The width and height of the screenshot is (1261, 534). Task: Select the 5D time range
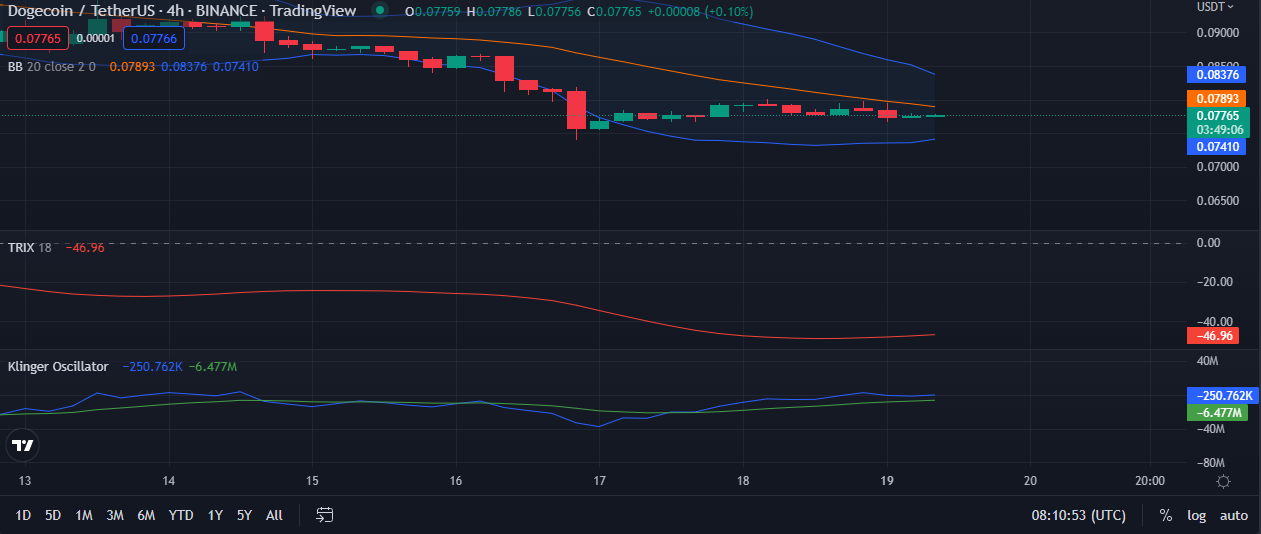[53, 515]
